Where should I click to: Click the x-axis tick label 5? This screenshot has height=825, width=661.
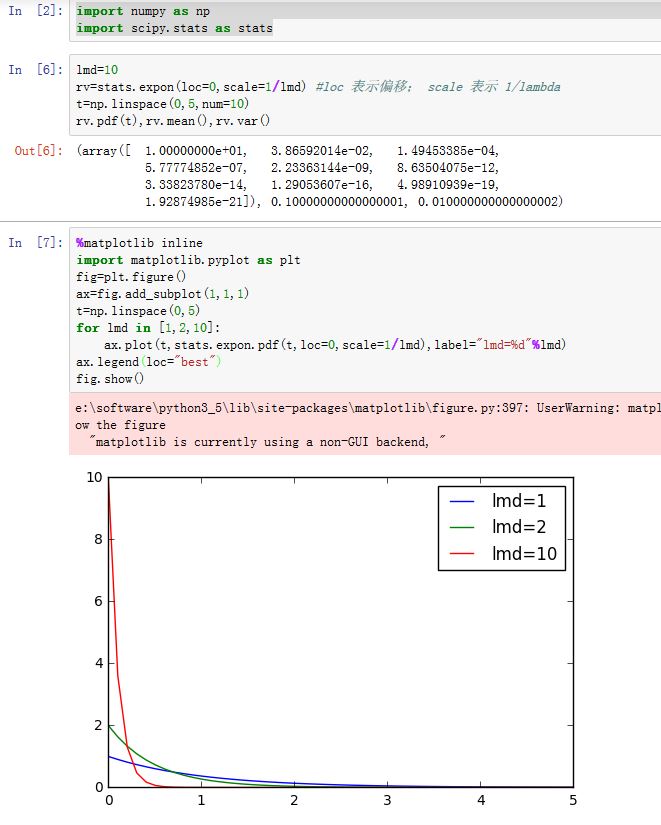pos(573,800)
